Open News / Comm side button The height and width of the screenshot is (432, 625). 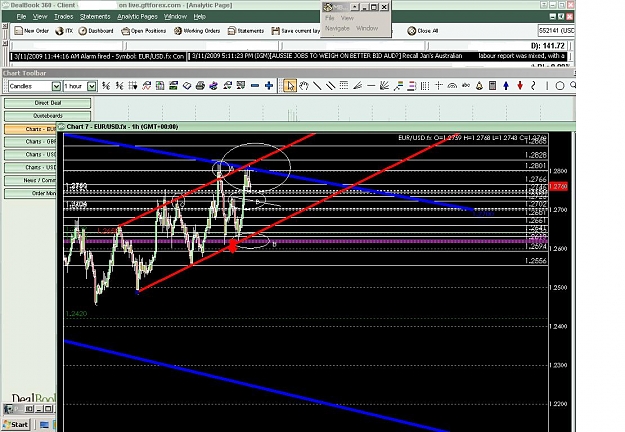point(30,181)
